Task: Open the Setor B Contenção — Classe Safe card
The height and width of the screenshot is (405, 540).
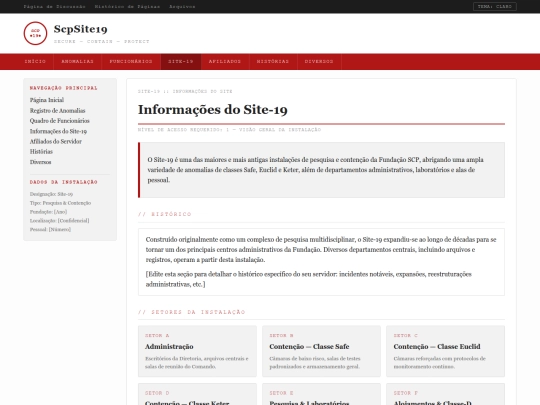Action: (x=321, y=351)
